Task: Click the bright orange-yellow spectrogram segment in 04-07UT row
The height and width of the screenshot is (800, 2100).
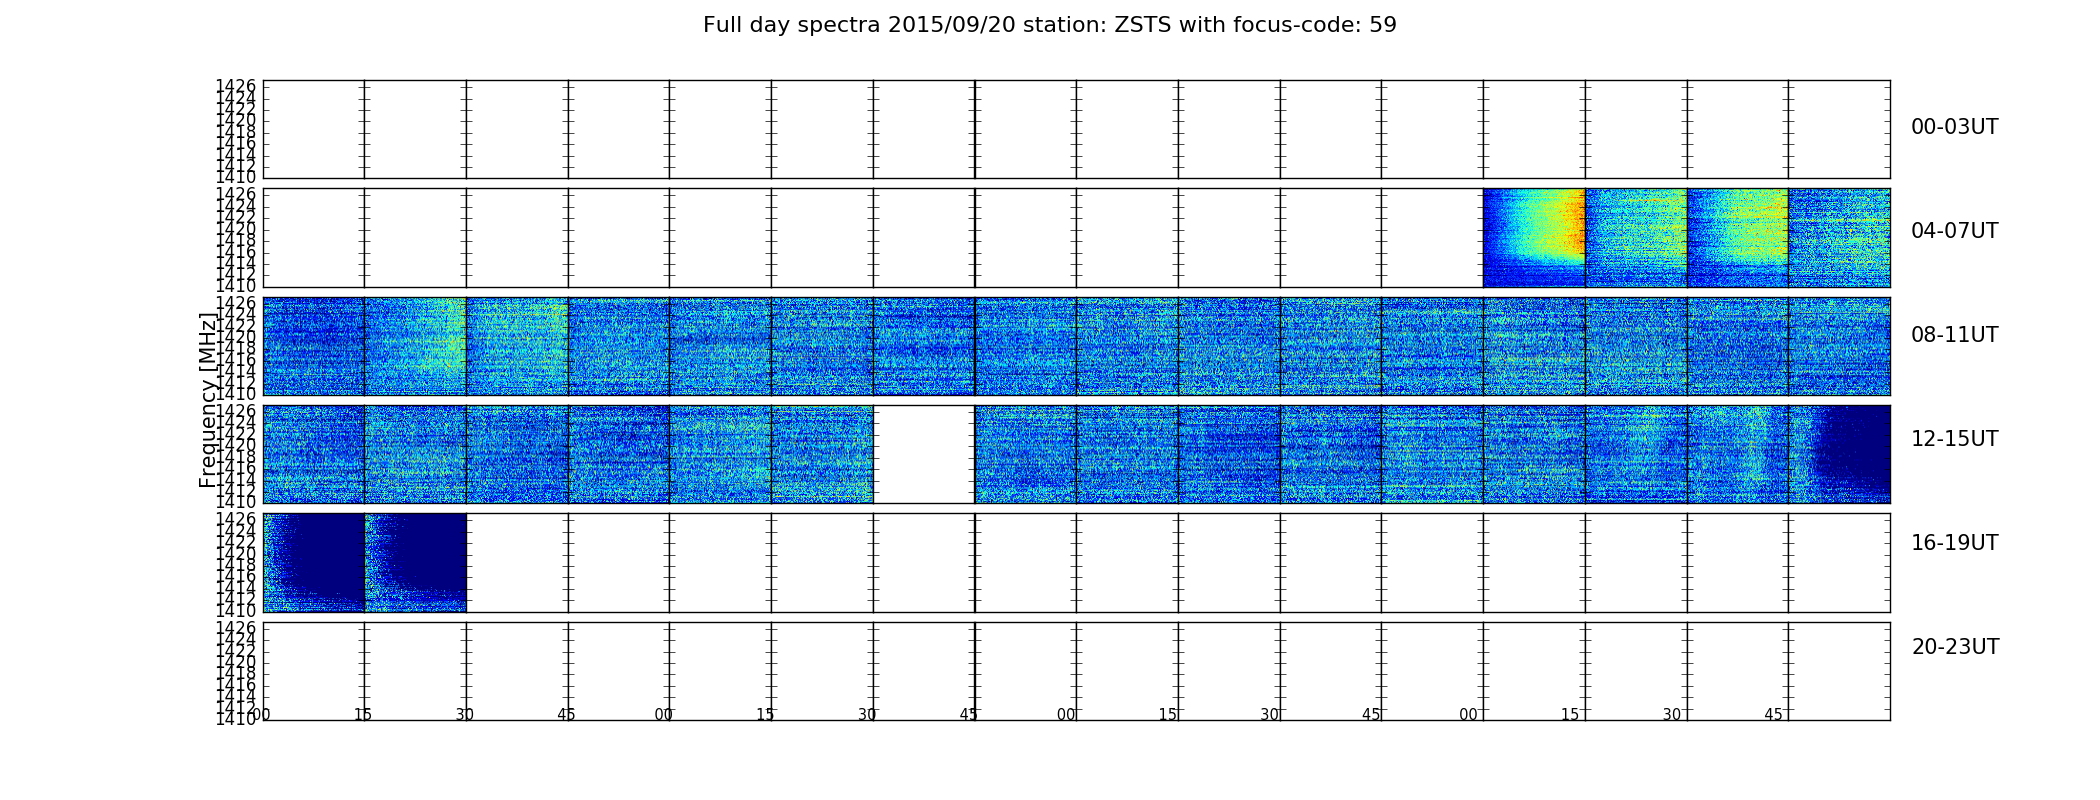Action: point(1534,238)
